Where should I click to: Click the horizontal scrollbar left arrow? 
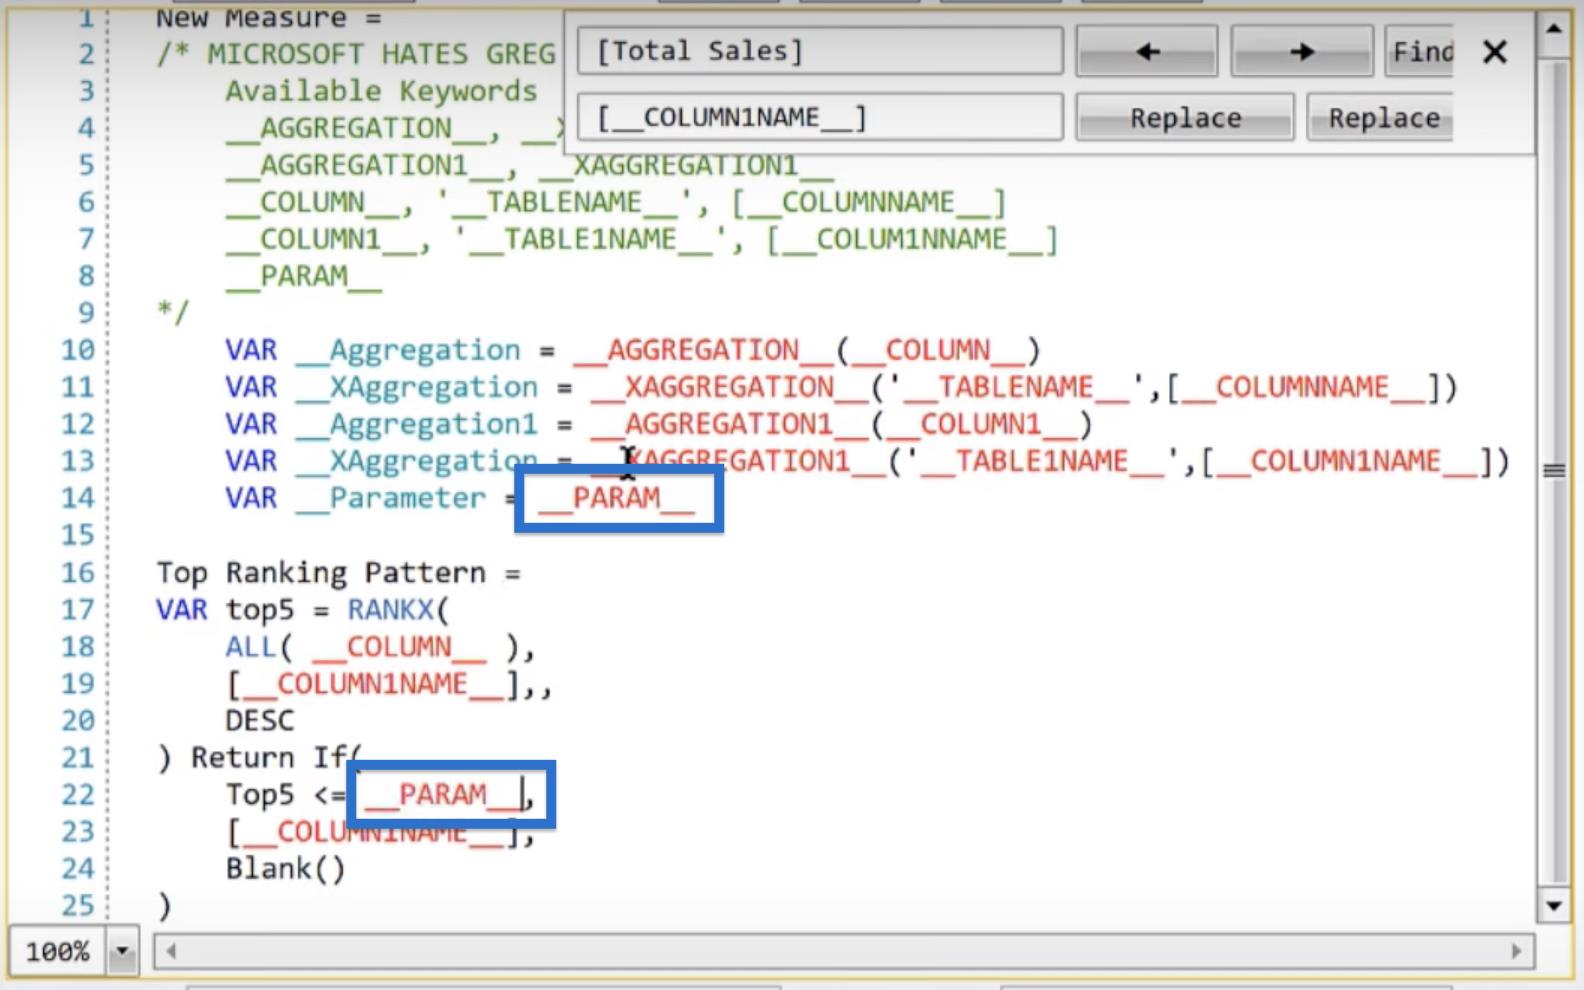[171, 951]
